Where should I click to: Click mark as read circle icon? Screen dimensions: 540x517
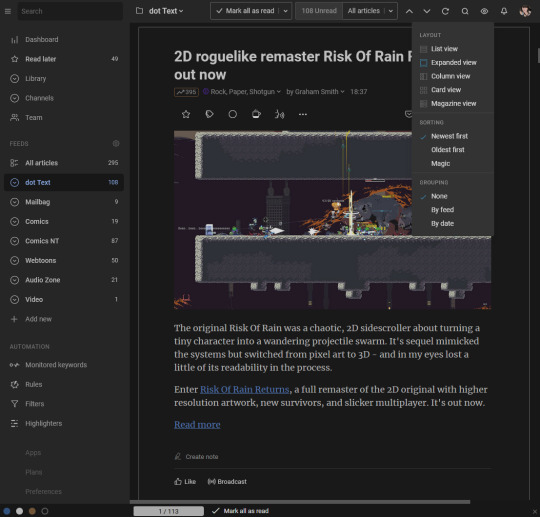232,114
